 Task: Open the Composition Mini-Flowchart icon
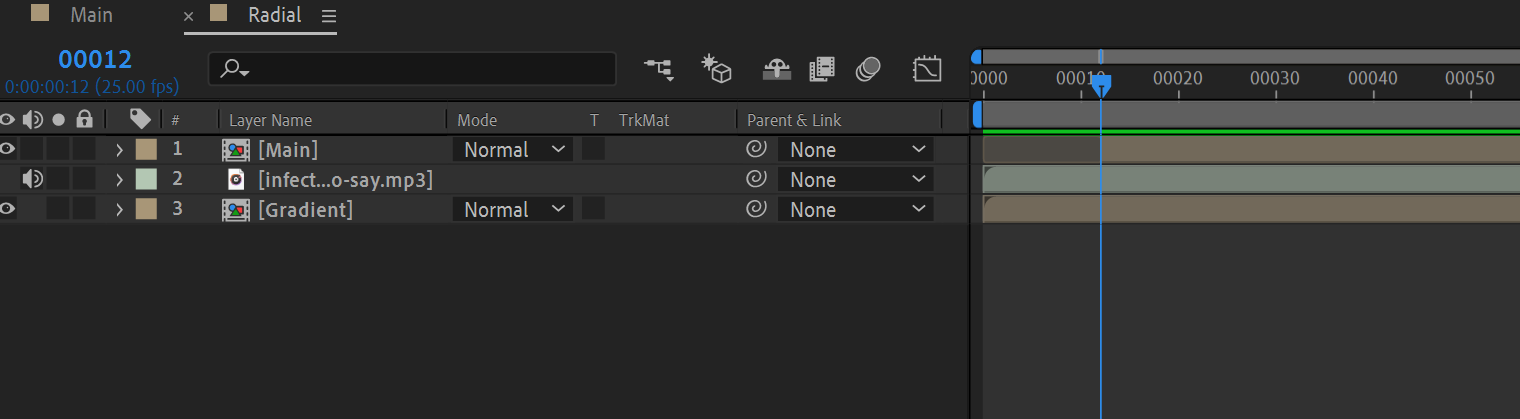[658, 68]
